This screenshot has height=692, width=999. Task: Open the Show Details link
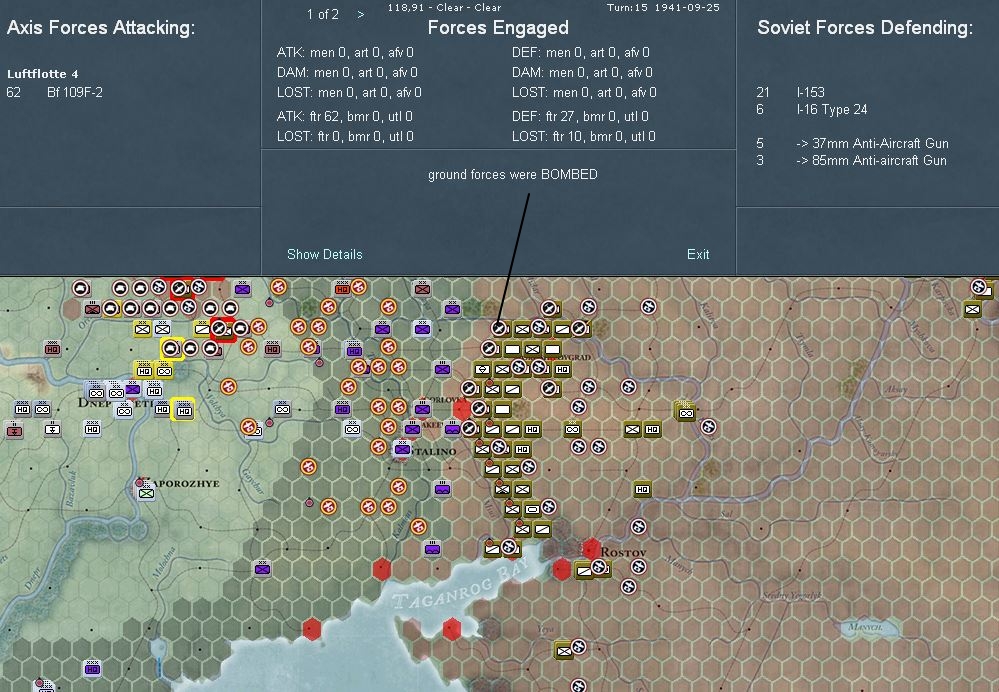pyautogui.click(x=324, y=254)
